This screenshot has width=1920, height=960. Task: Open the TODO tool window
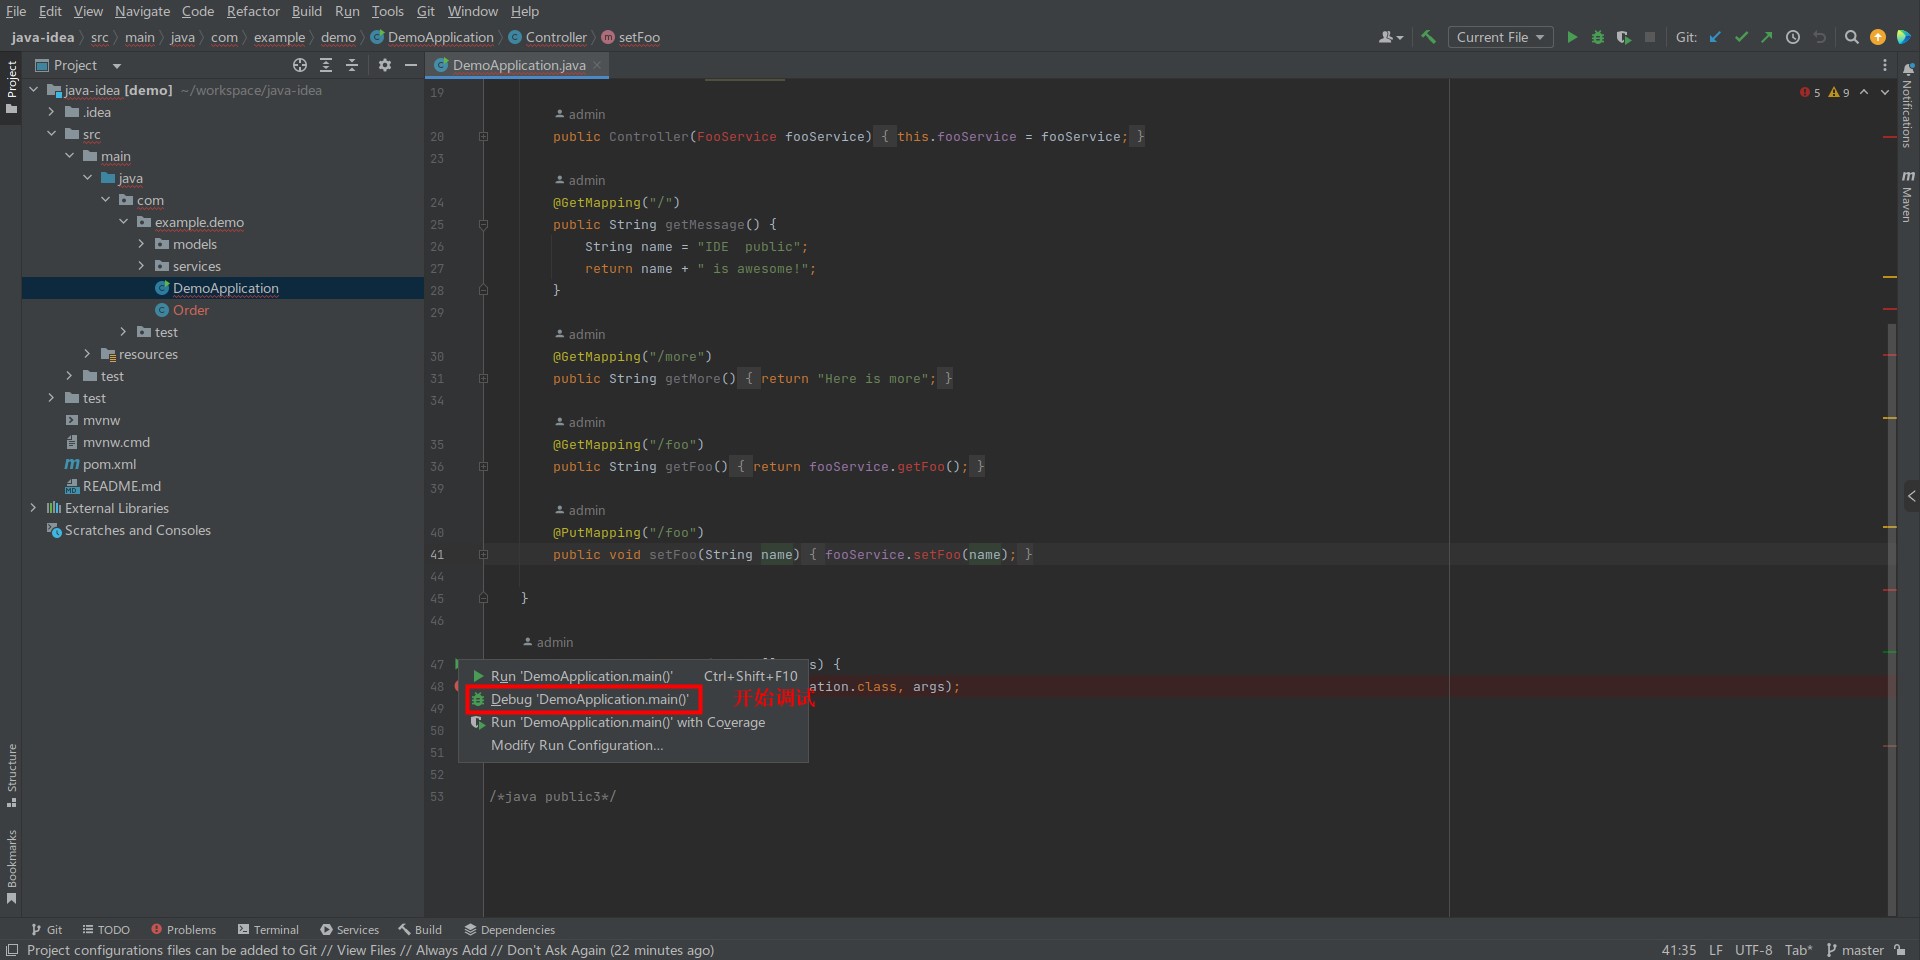[106, 929]
